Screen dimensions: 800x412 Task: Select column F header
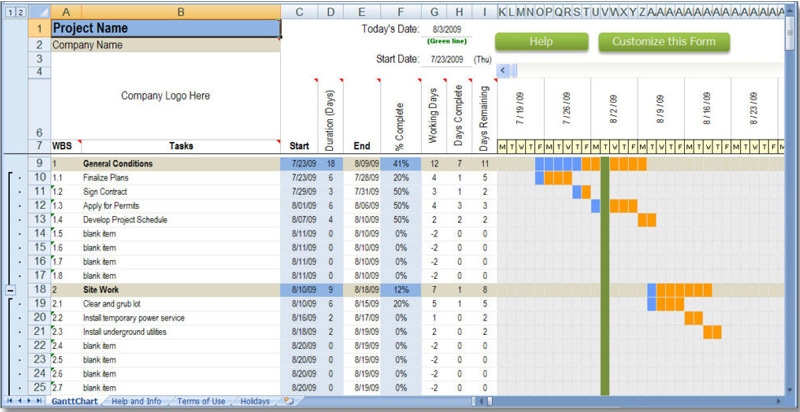pos(401,12)
